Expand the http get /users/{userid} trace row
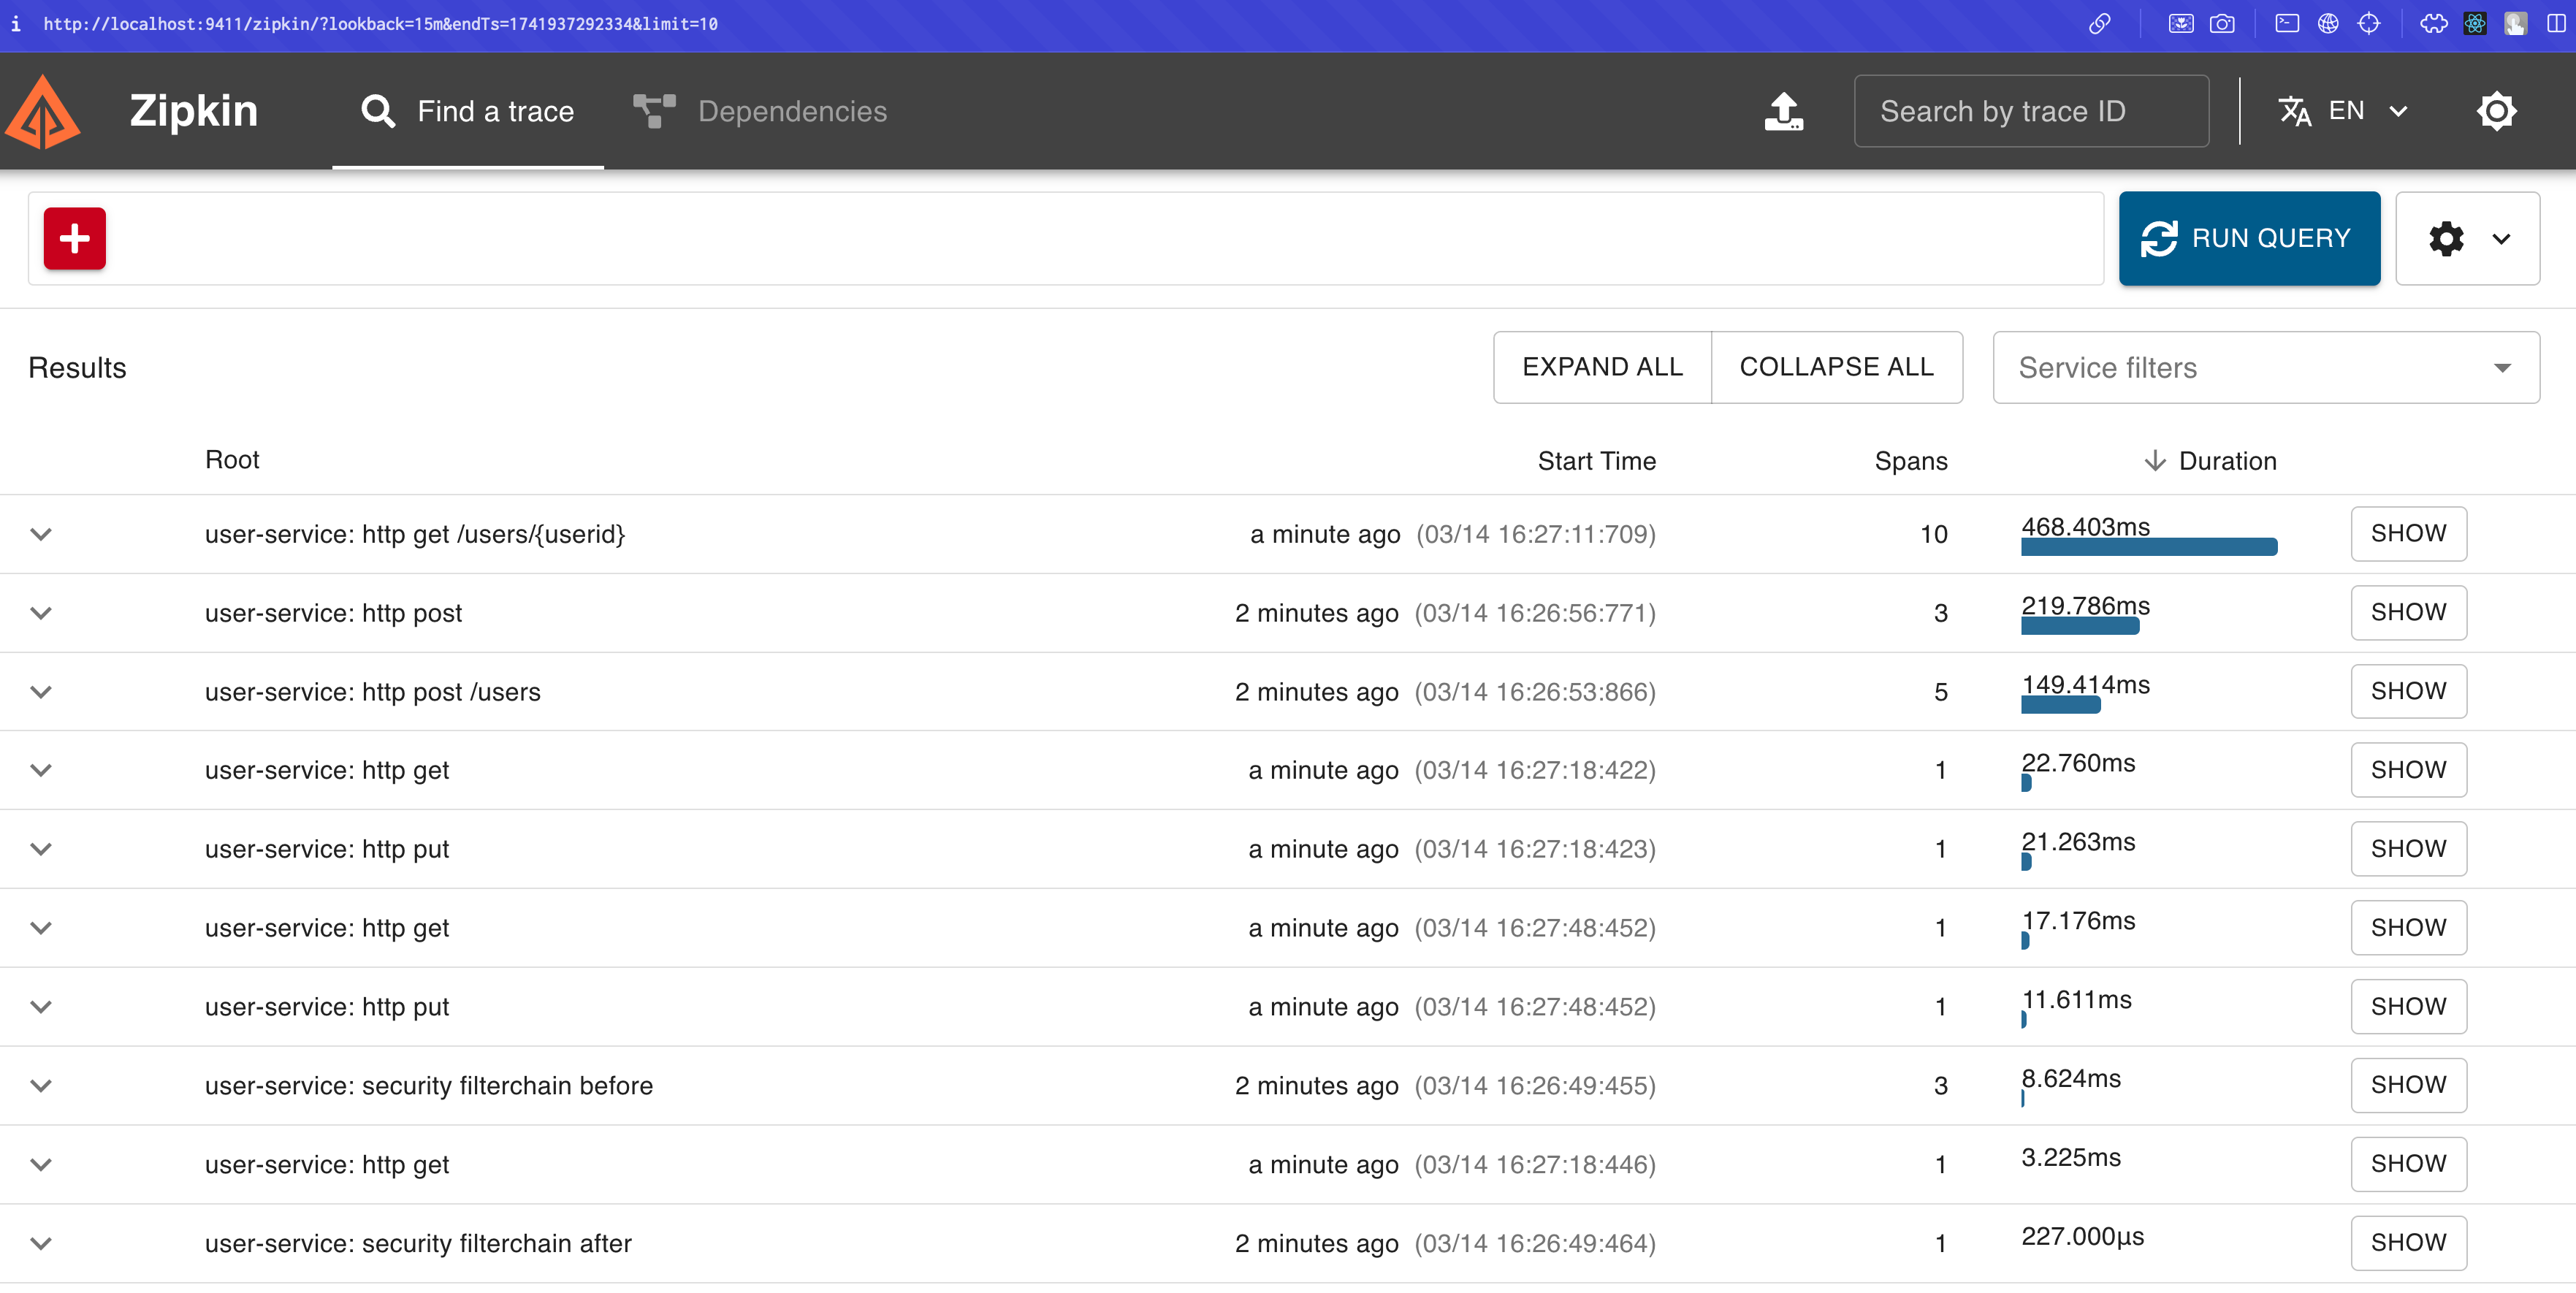Screen dimensions: 2576x1293 41,534
